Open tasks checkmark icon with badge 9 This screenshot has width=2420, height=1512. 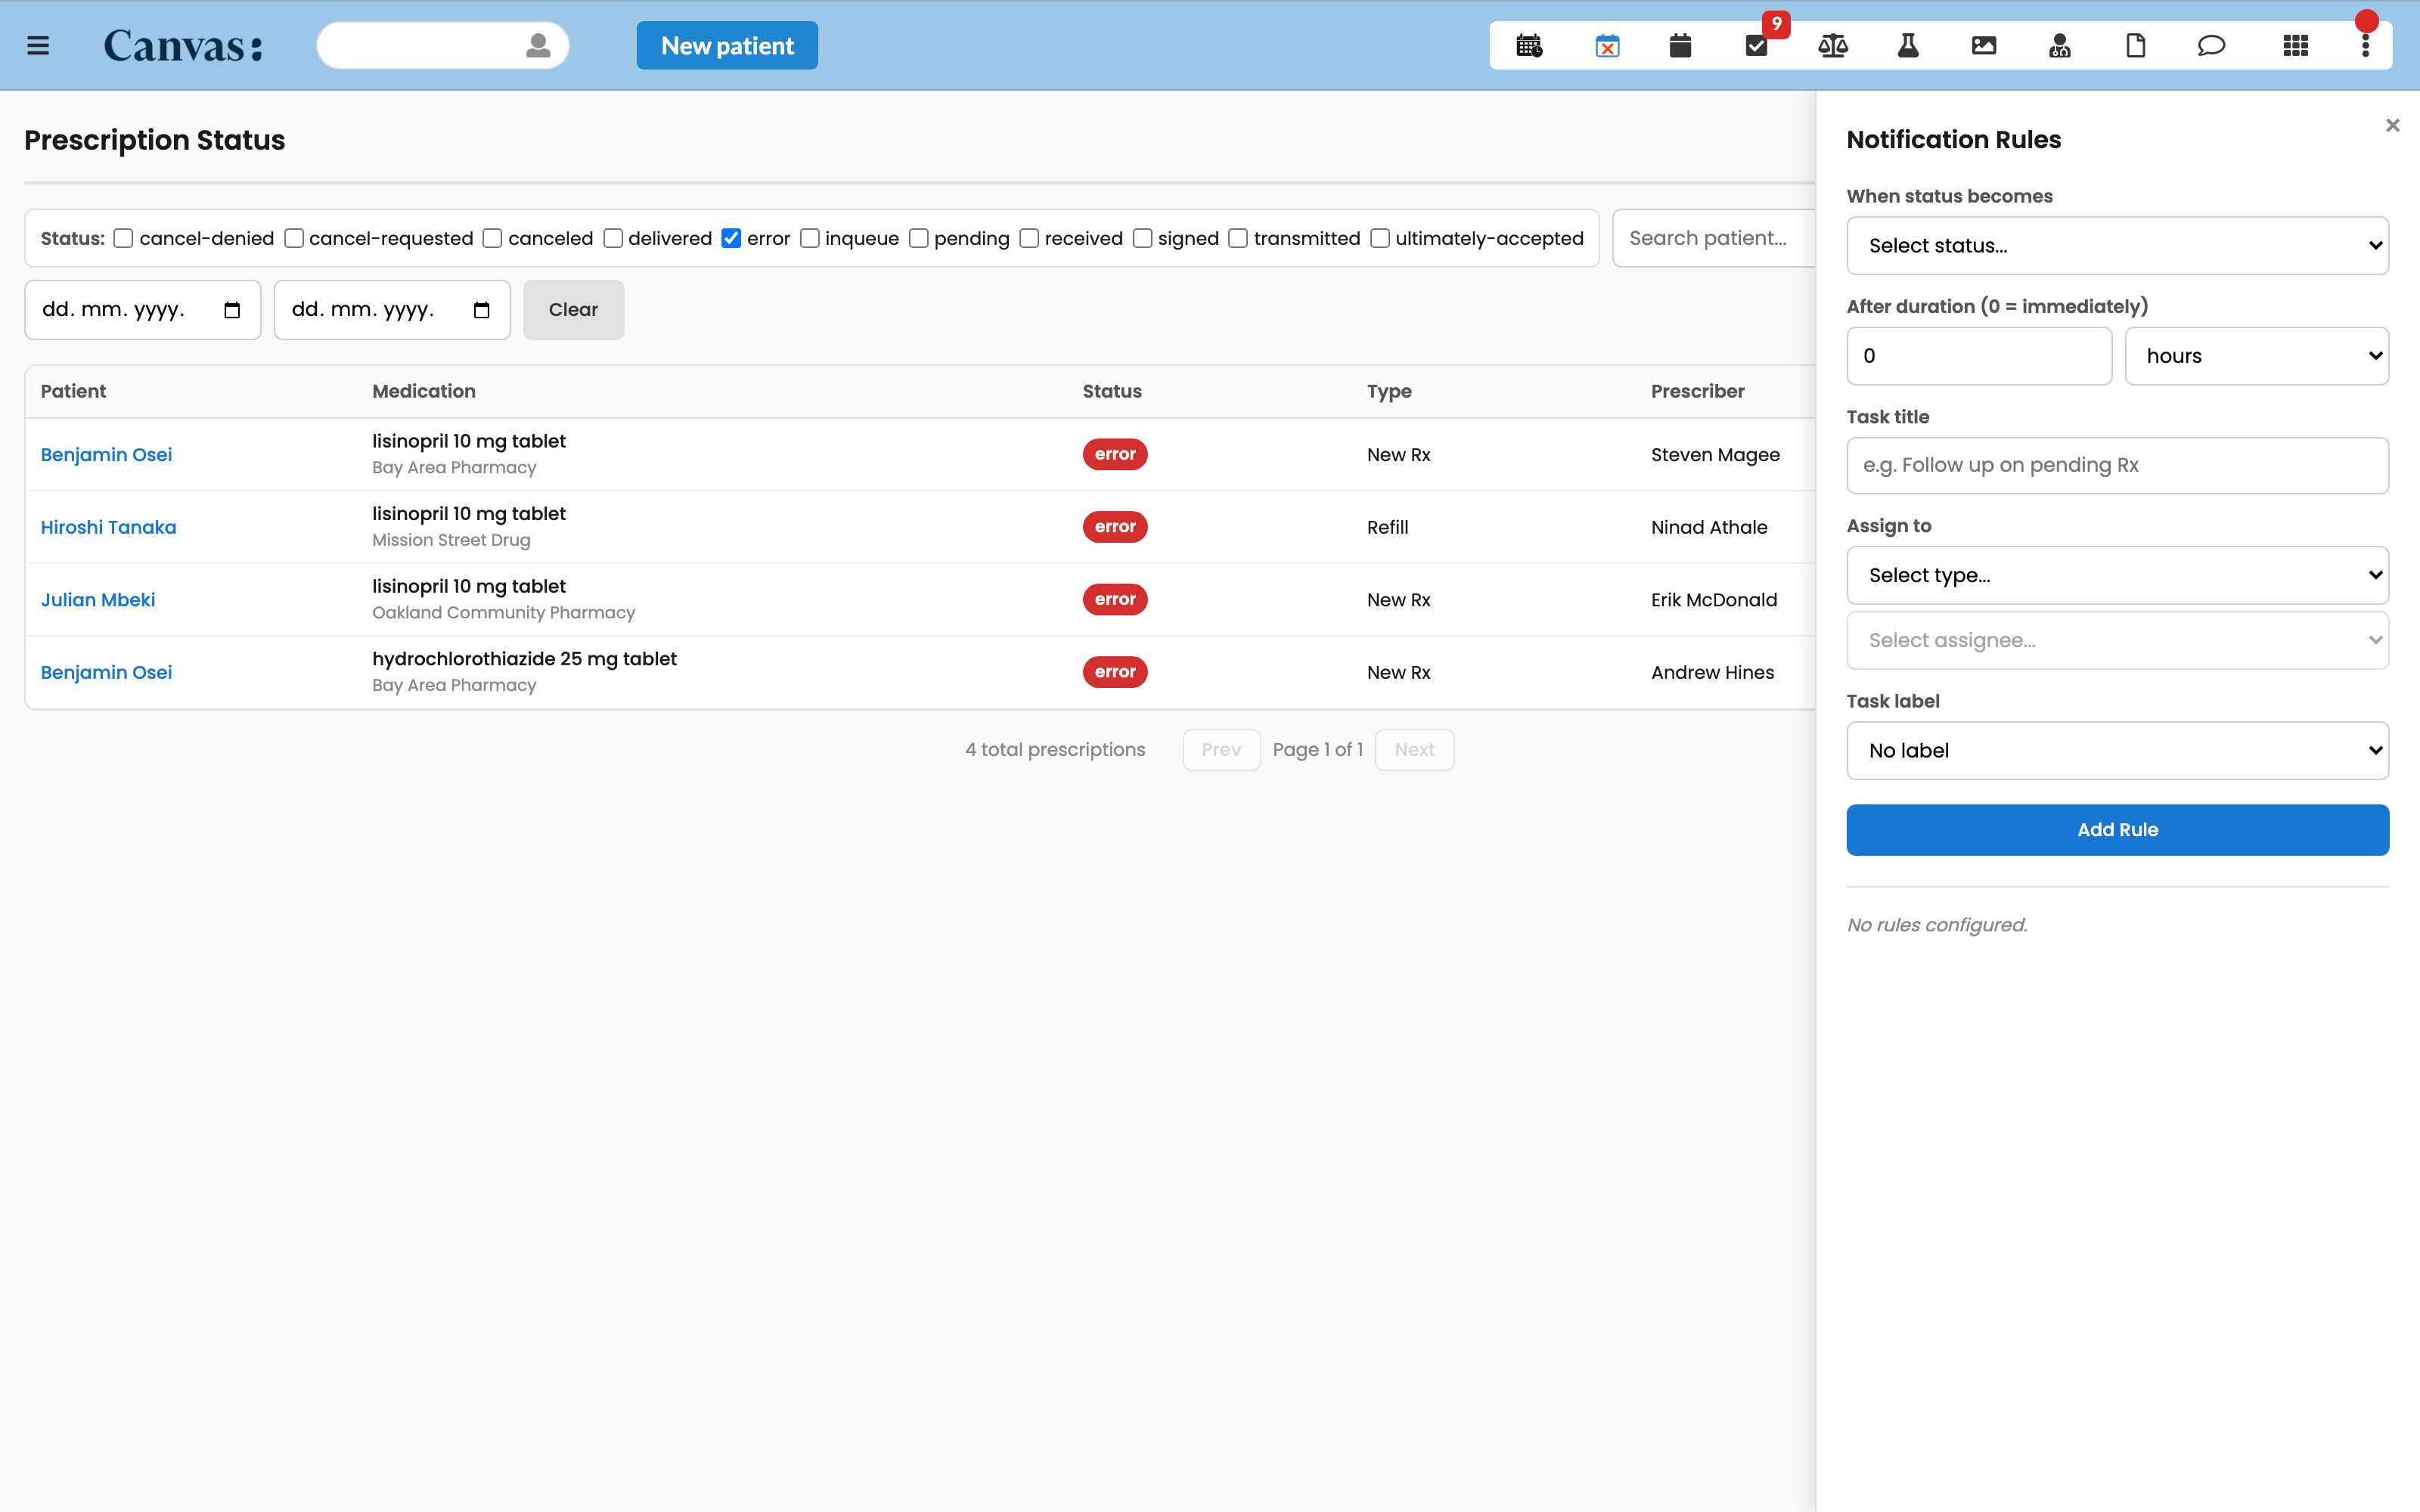coord(1757,46)
